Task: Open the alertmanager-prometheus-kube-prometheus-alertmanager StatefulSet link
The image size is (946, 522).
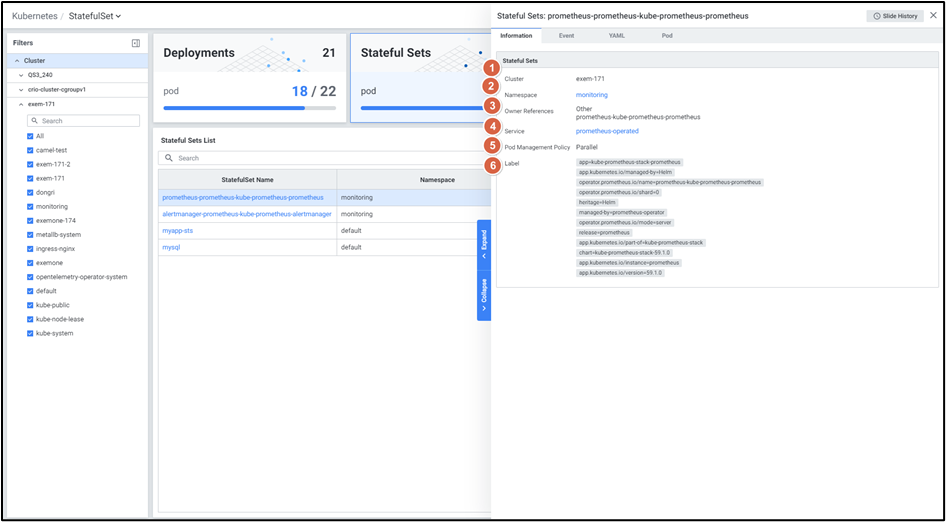Action: click(246, 214)
